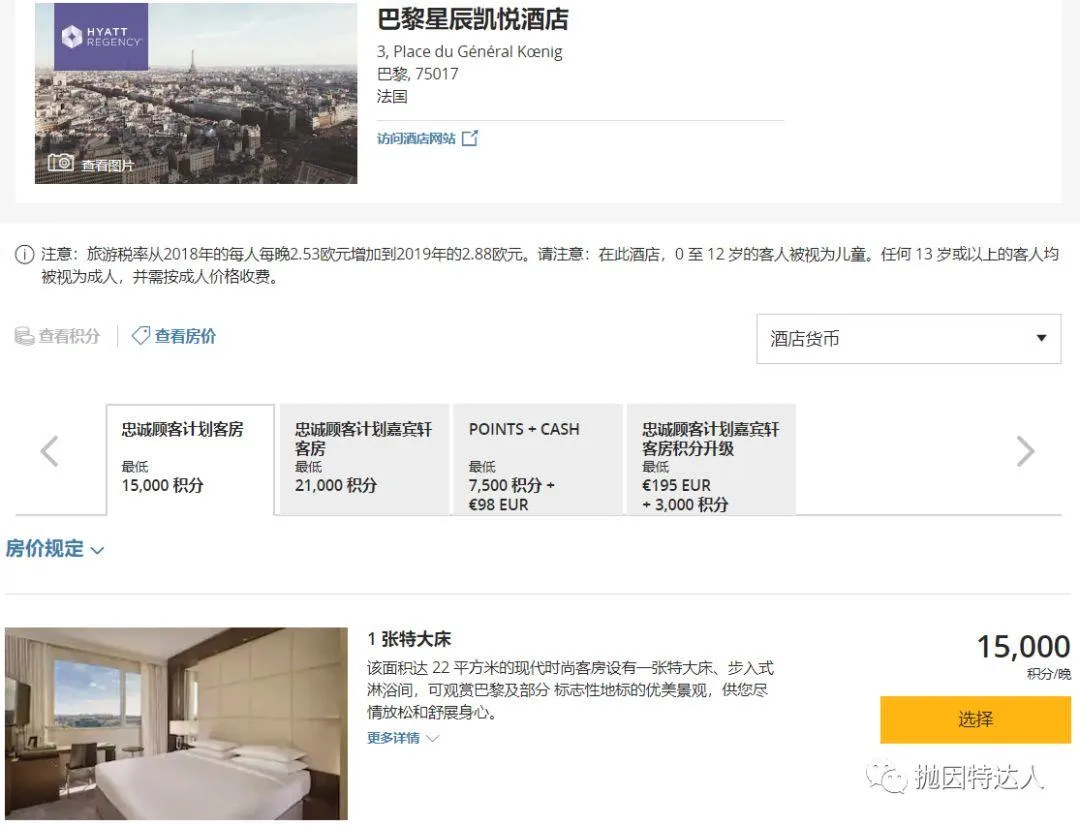This screenshot has height=825, width=1080.
Task: Click the coins icon beside 查看积分
Action: [24, 336]
